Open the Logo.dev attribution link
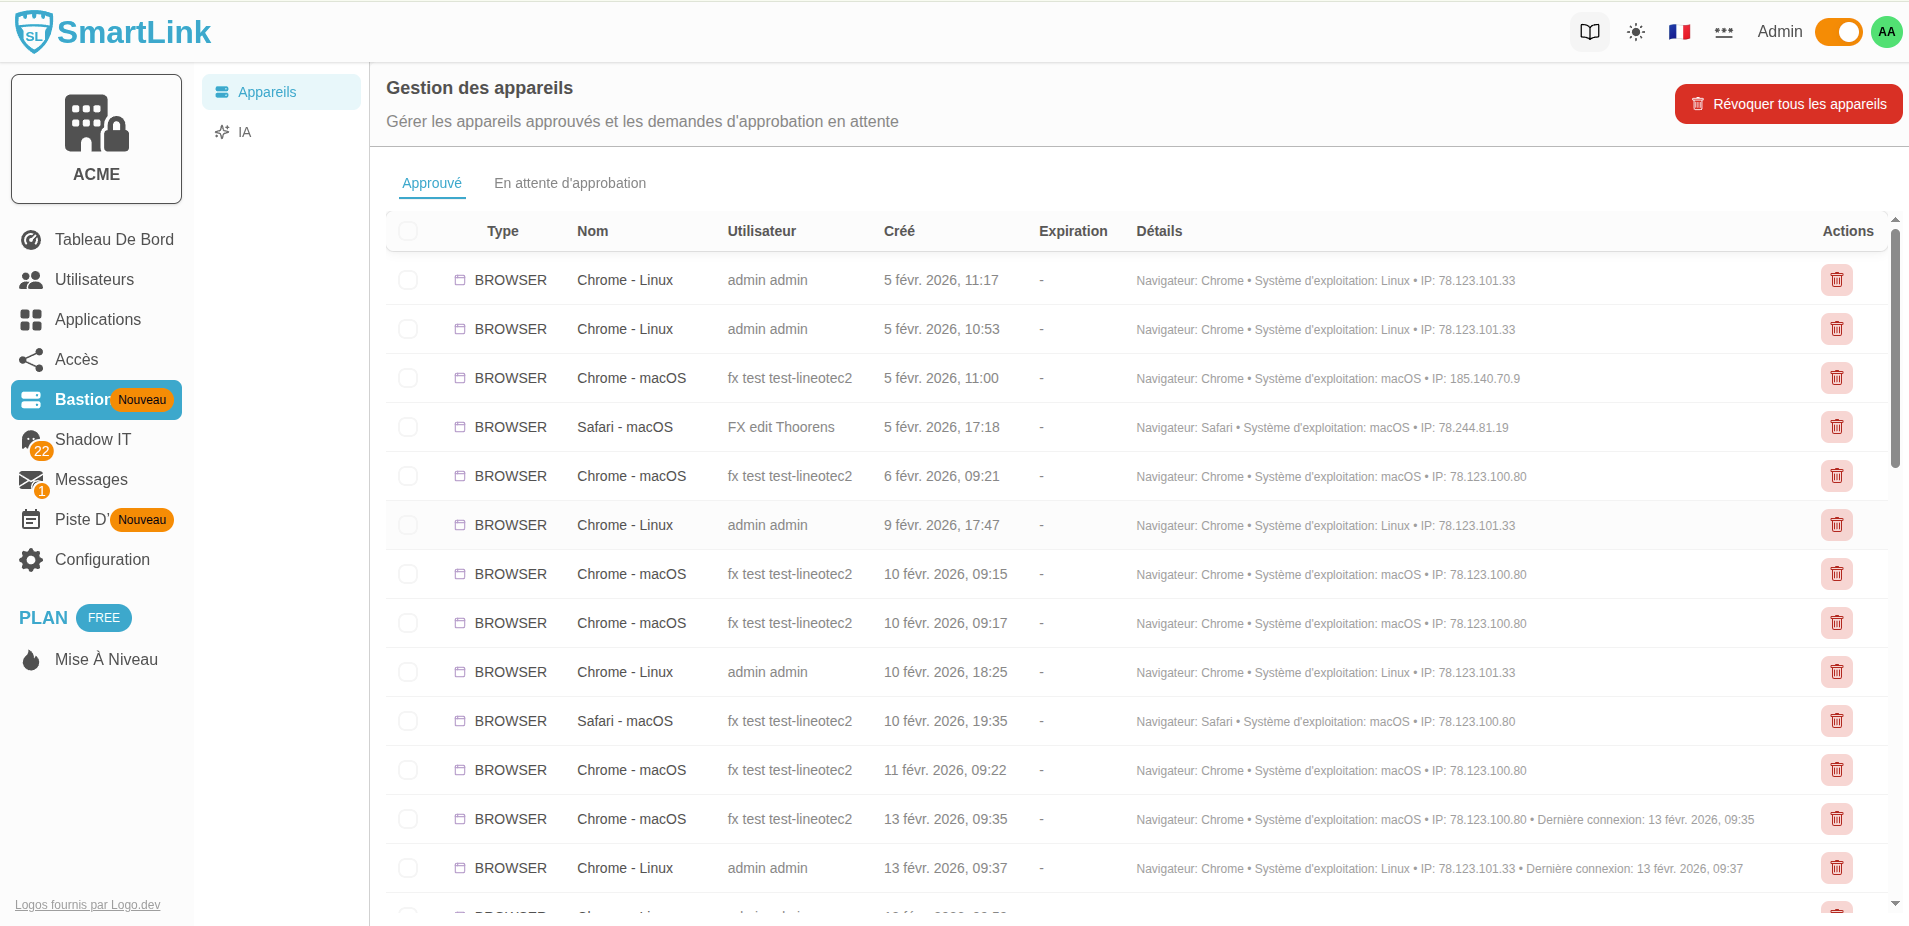This screenshot has height=926, width=1909. coord(87,905)
